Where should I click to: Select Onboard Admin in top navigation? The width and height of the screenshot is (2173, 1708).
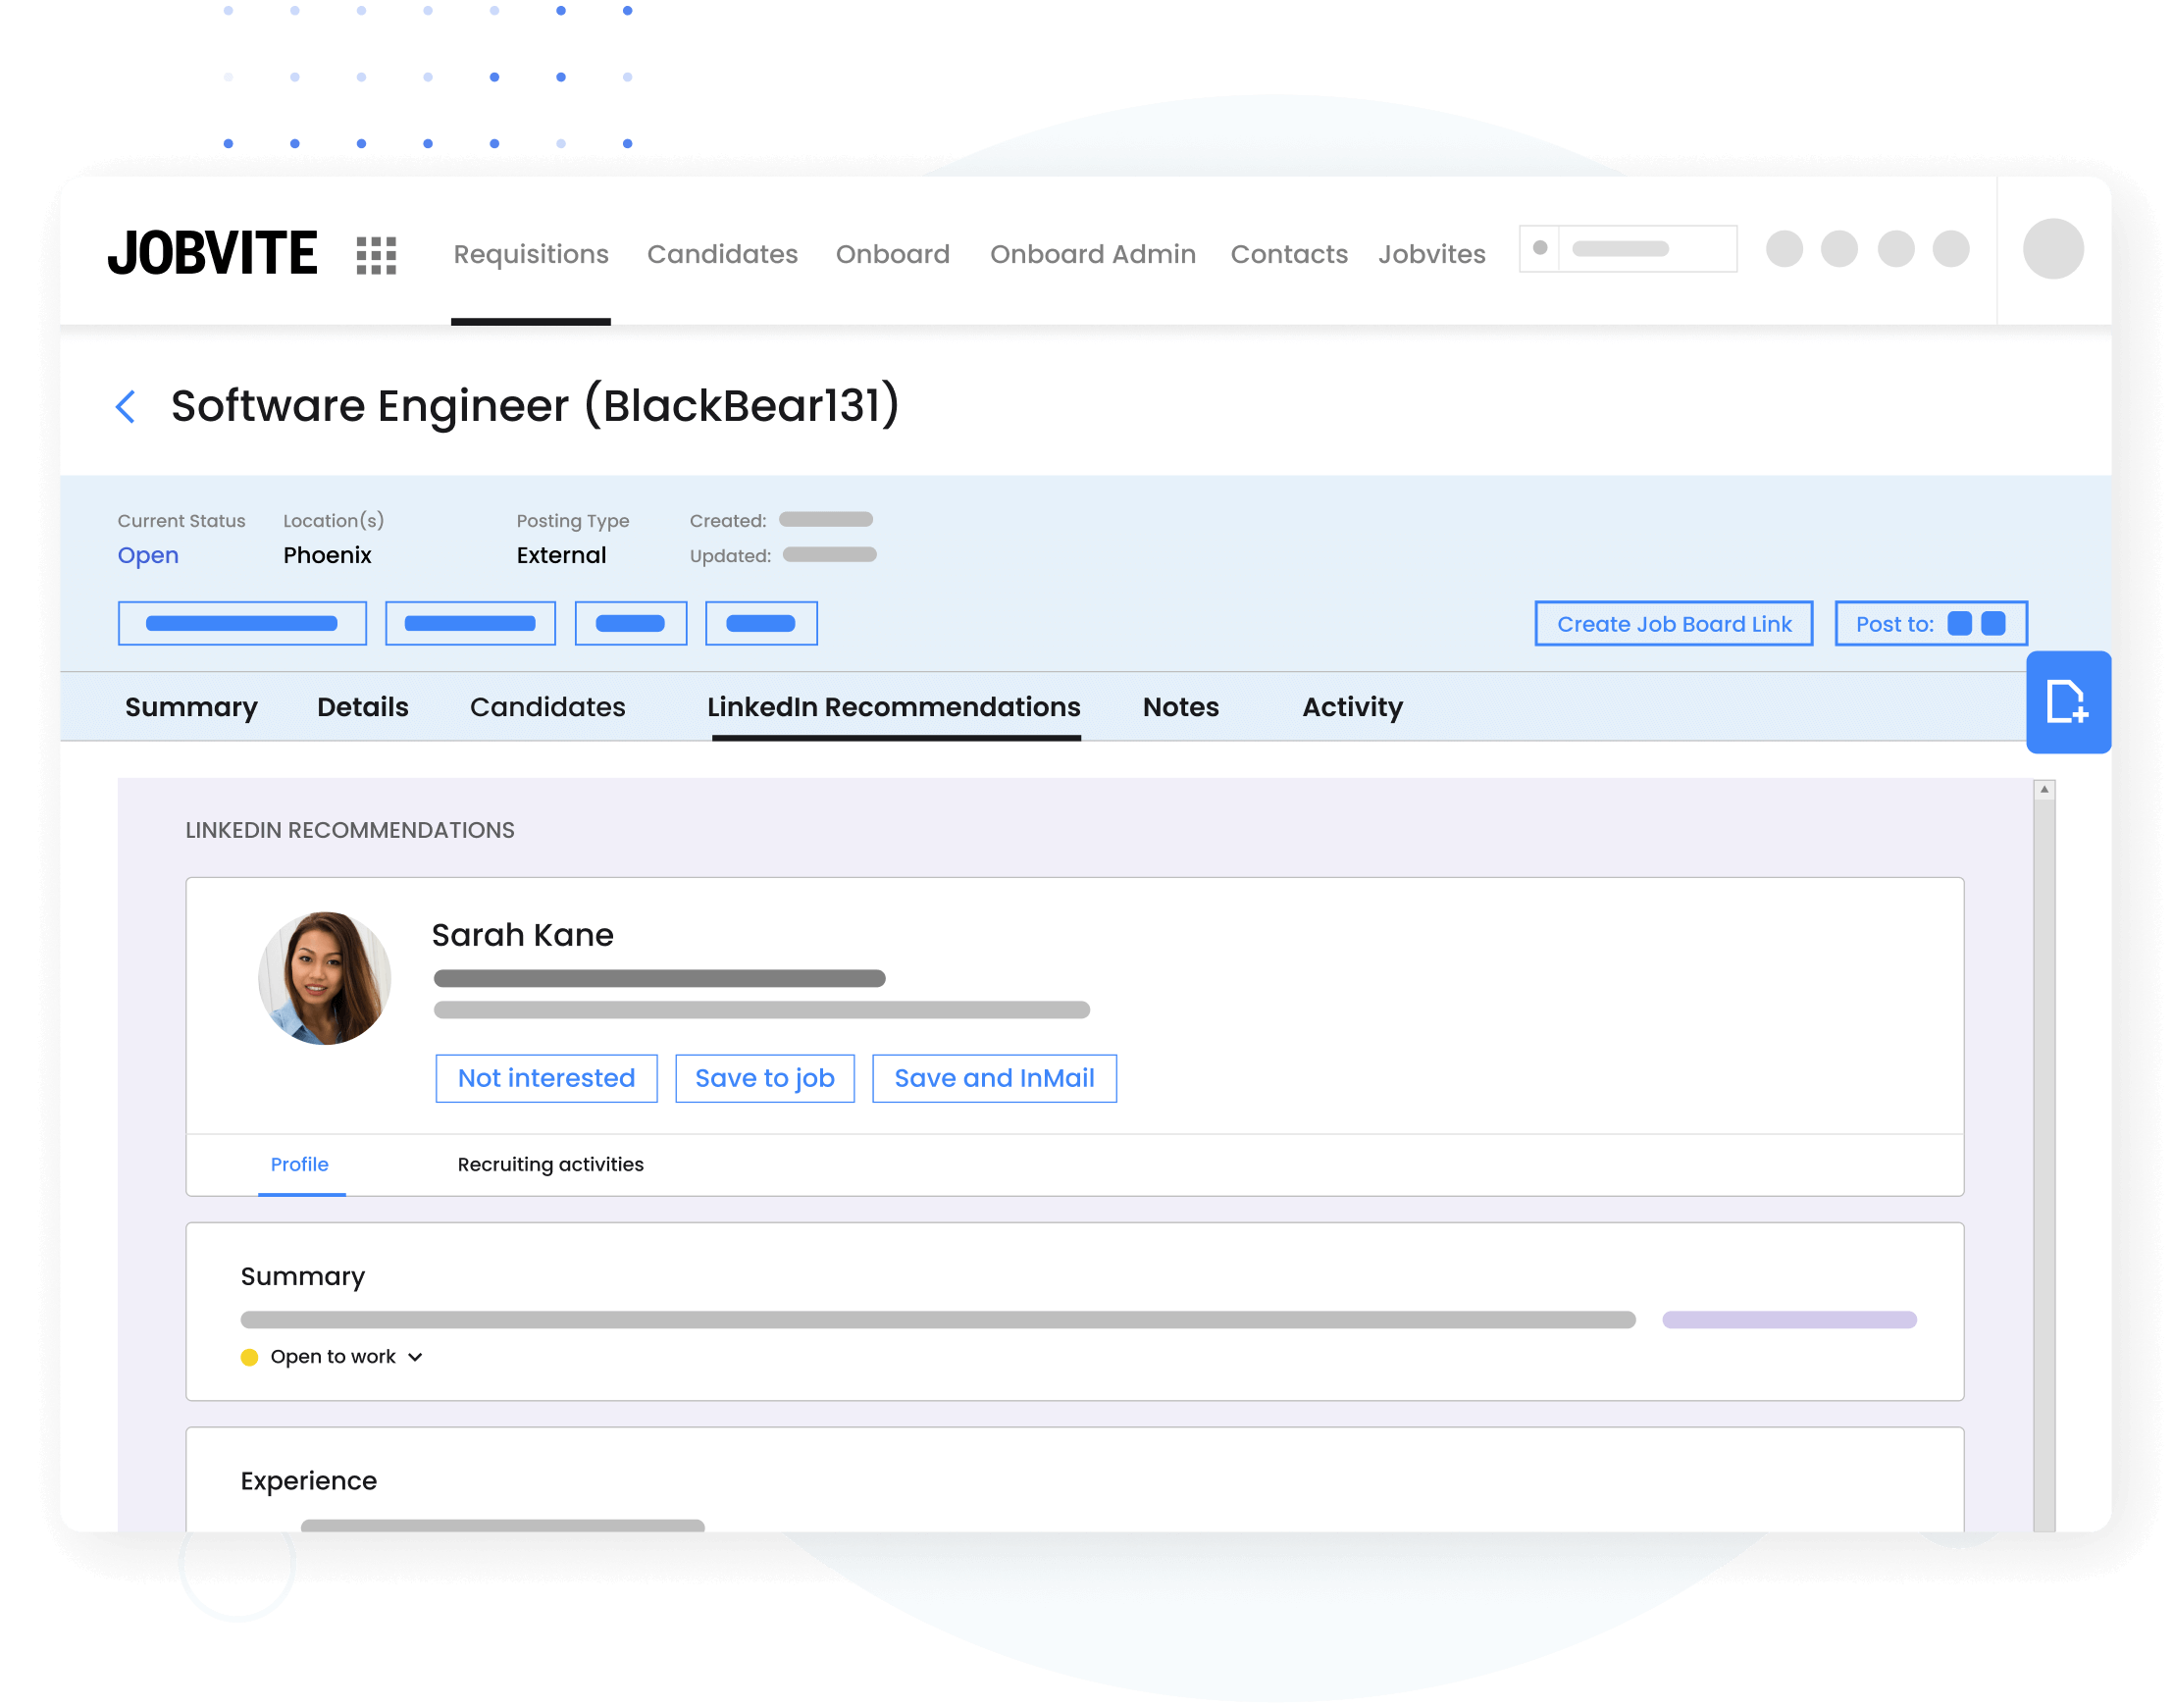1092,254
